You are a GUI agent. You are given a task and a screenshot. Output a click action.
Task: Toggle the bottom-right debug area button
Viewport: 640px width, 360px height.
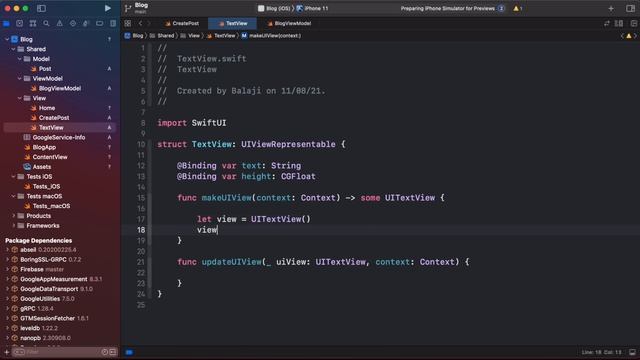tap(632, 352)
